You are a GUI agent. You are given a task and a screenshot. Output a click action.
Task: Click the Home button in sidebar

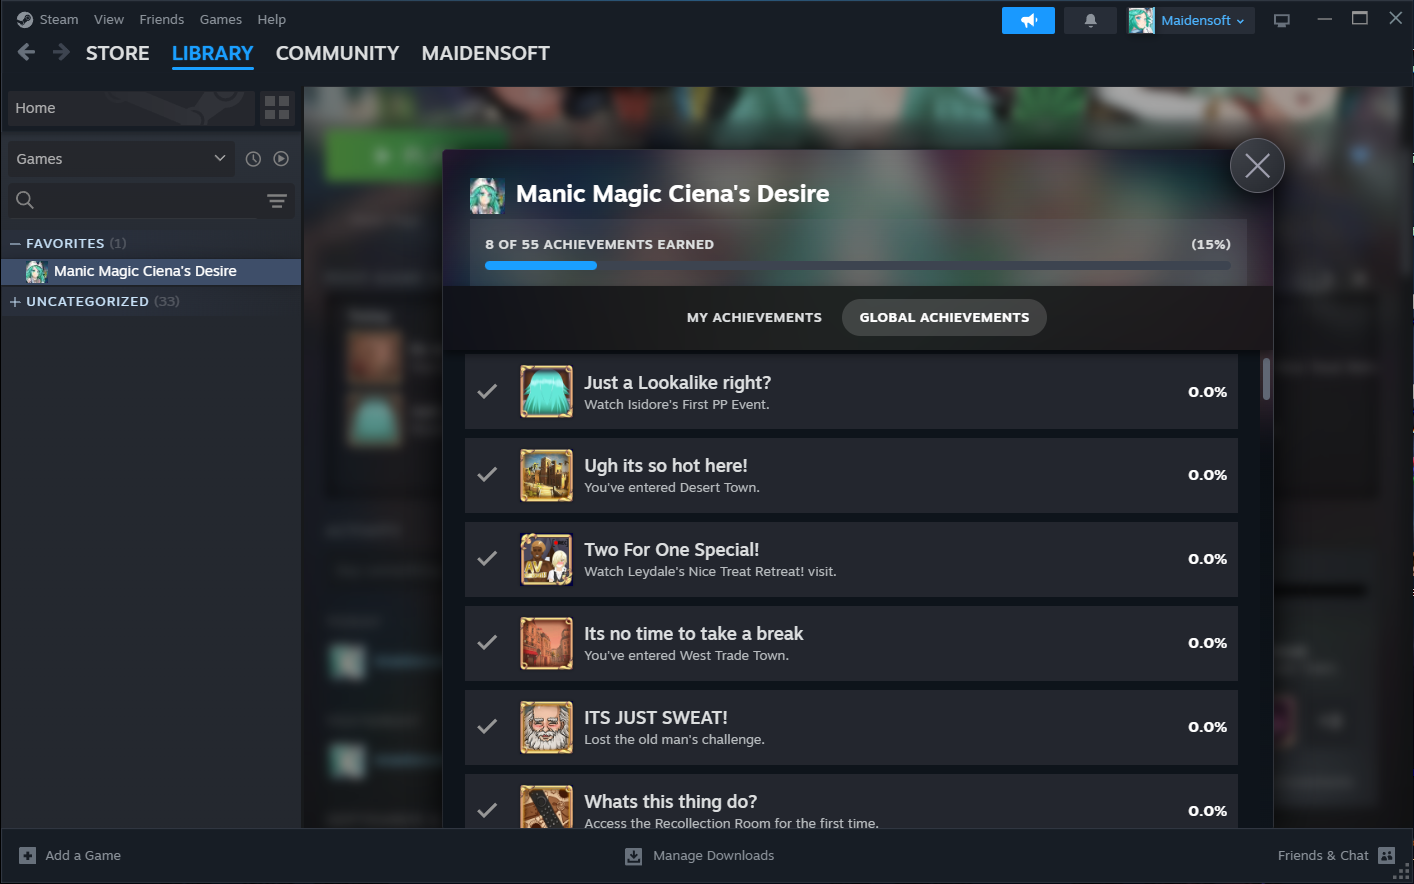(x=130, y=108)
